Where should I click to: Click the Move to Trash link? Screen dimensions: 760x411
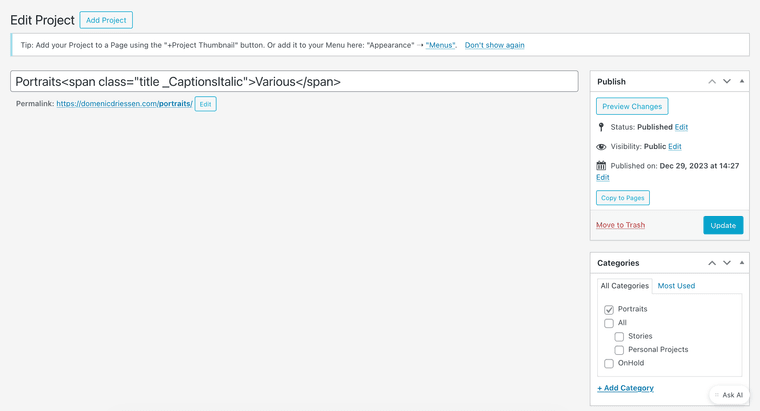(x=620, y=225)
